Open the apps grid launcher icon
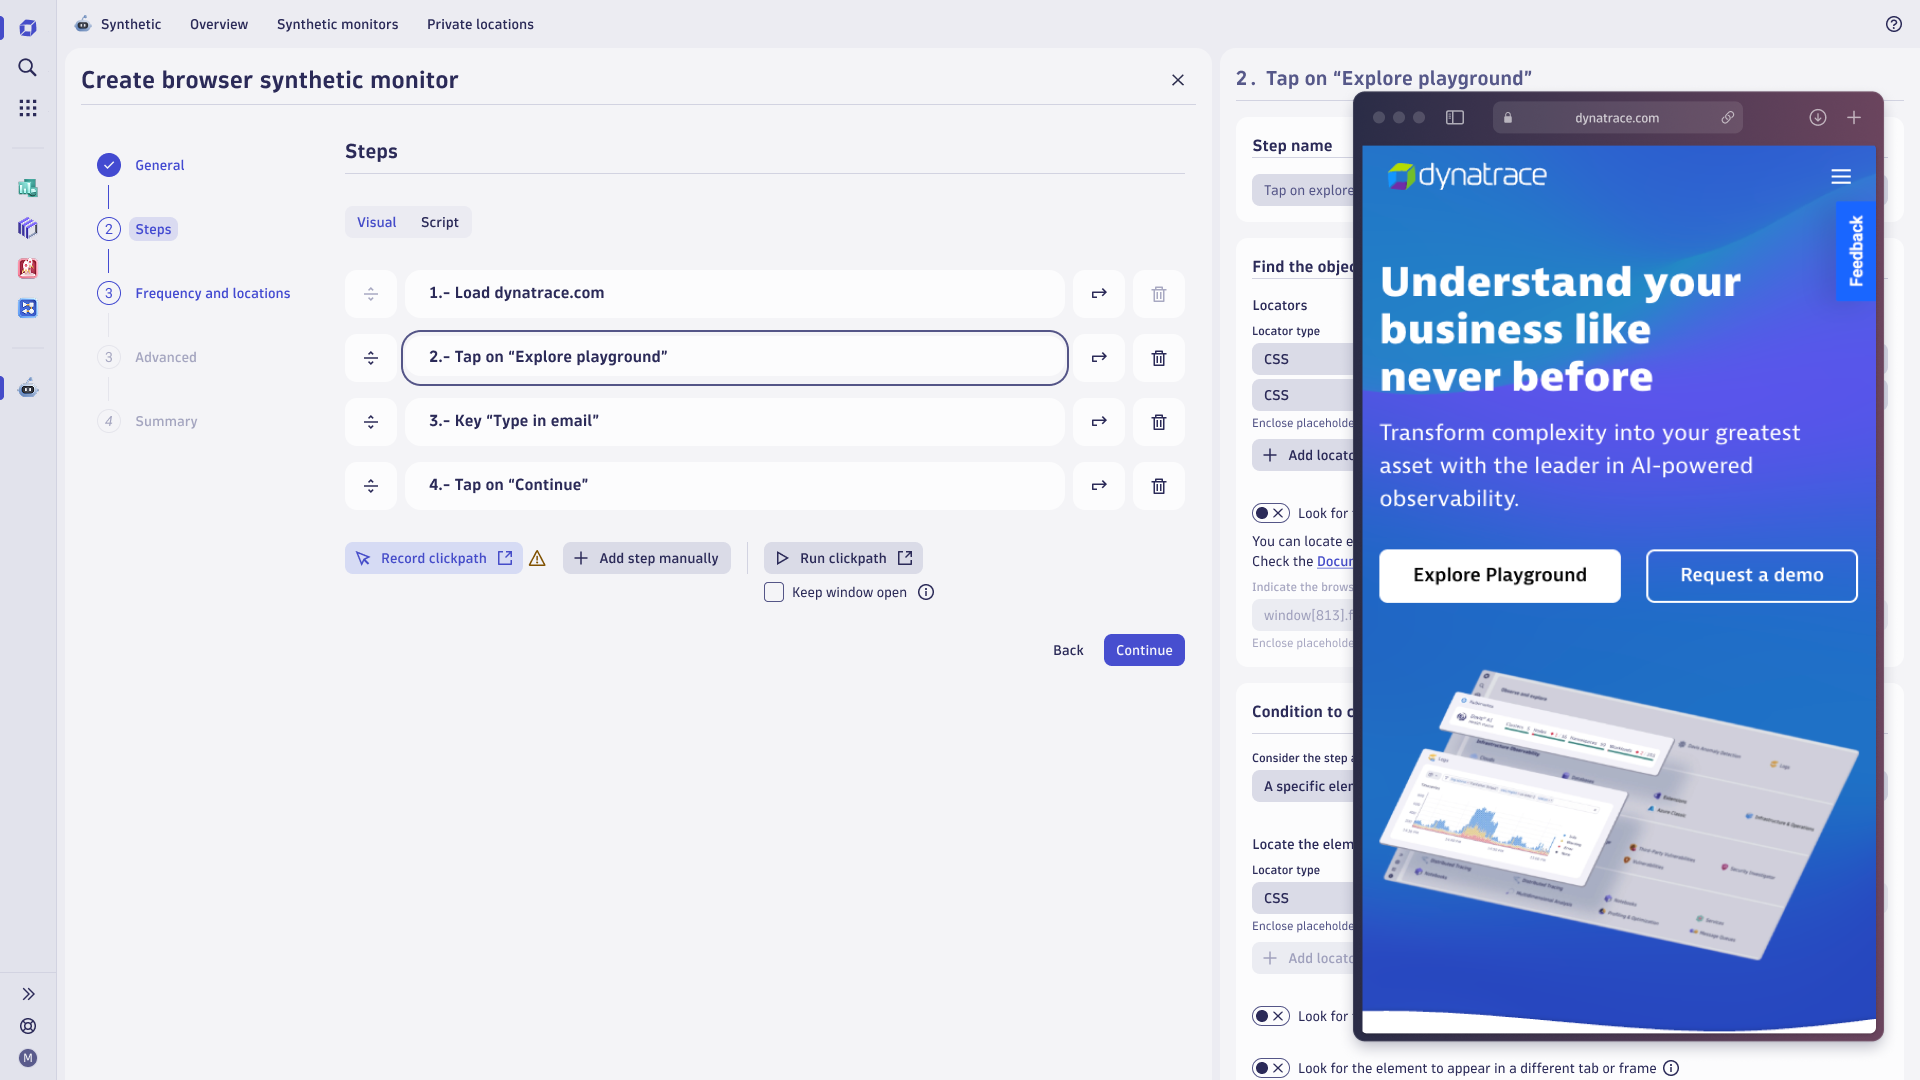The image size is (1920, 1080). [x=28, y=107]
